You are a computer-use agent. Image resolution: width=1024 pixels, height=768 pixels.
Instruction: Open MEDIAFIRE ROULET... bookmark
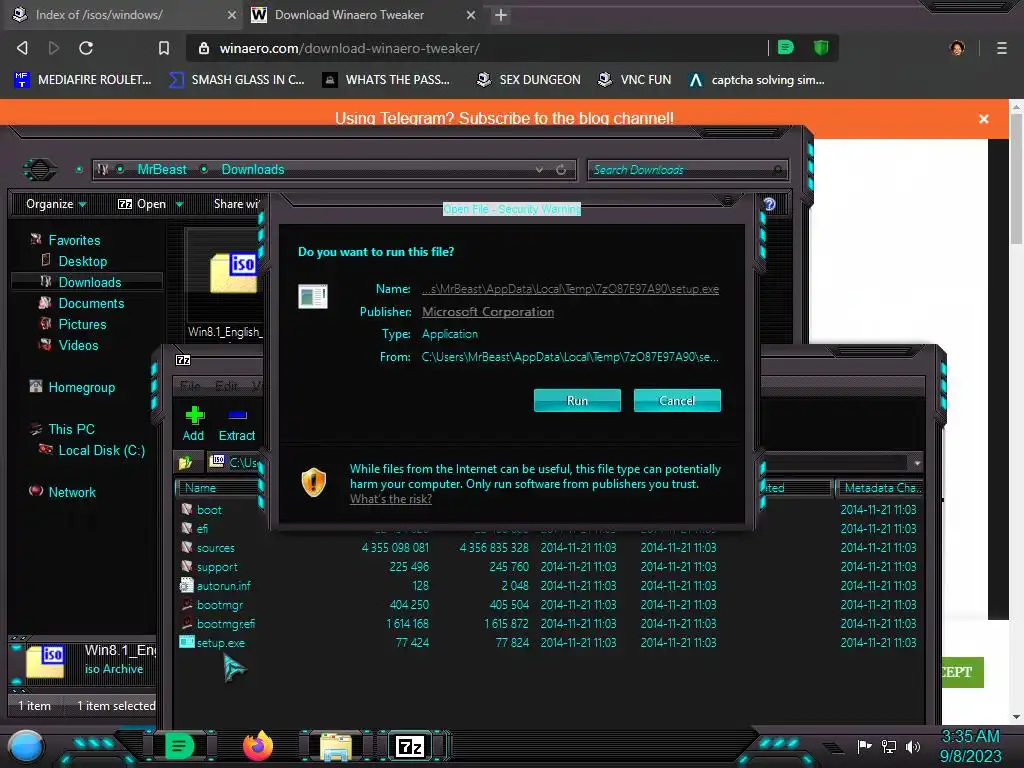[83, 80]
